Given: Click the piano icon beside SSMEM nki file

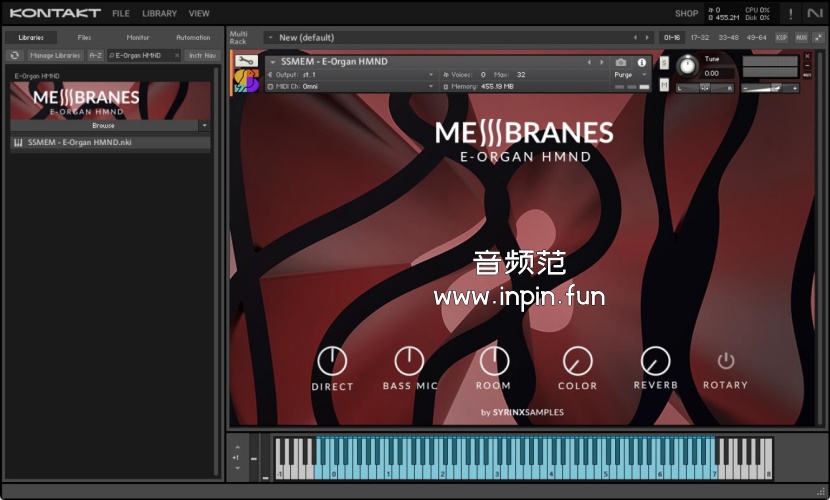Looking at the screenshot, I should [x=18, y=142].
